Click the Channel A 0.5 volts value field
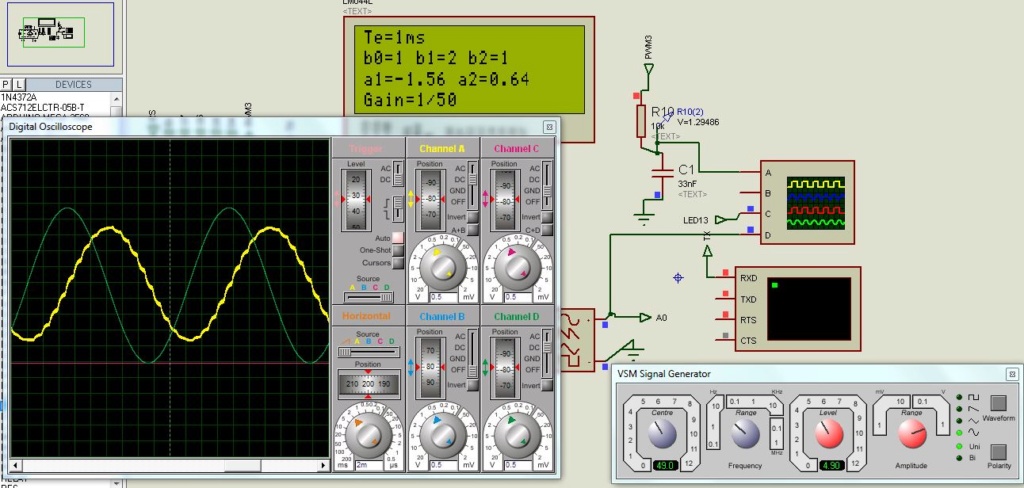 (443, 297)
